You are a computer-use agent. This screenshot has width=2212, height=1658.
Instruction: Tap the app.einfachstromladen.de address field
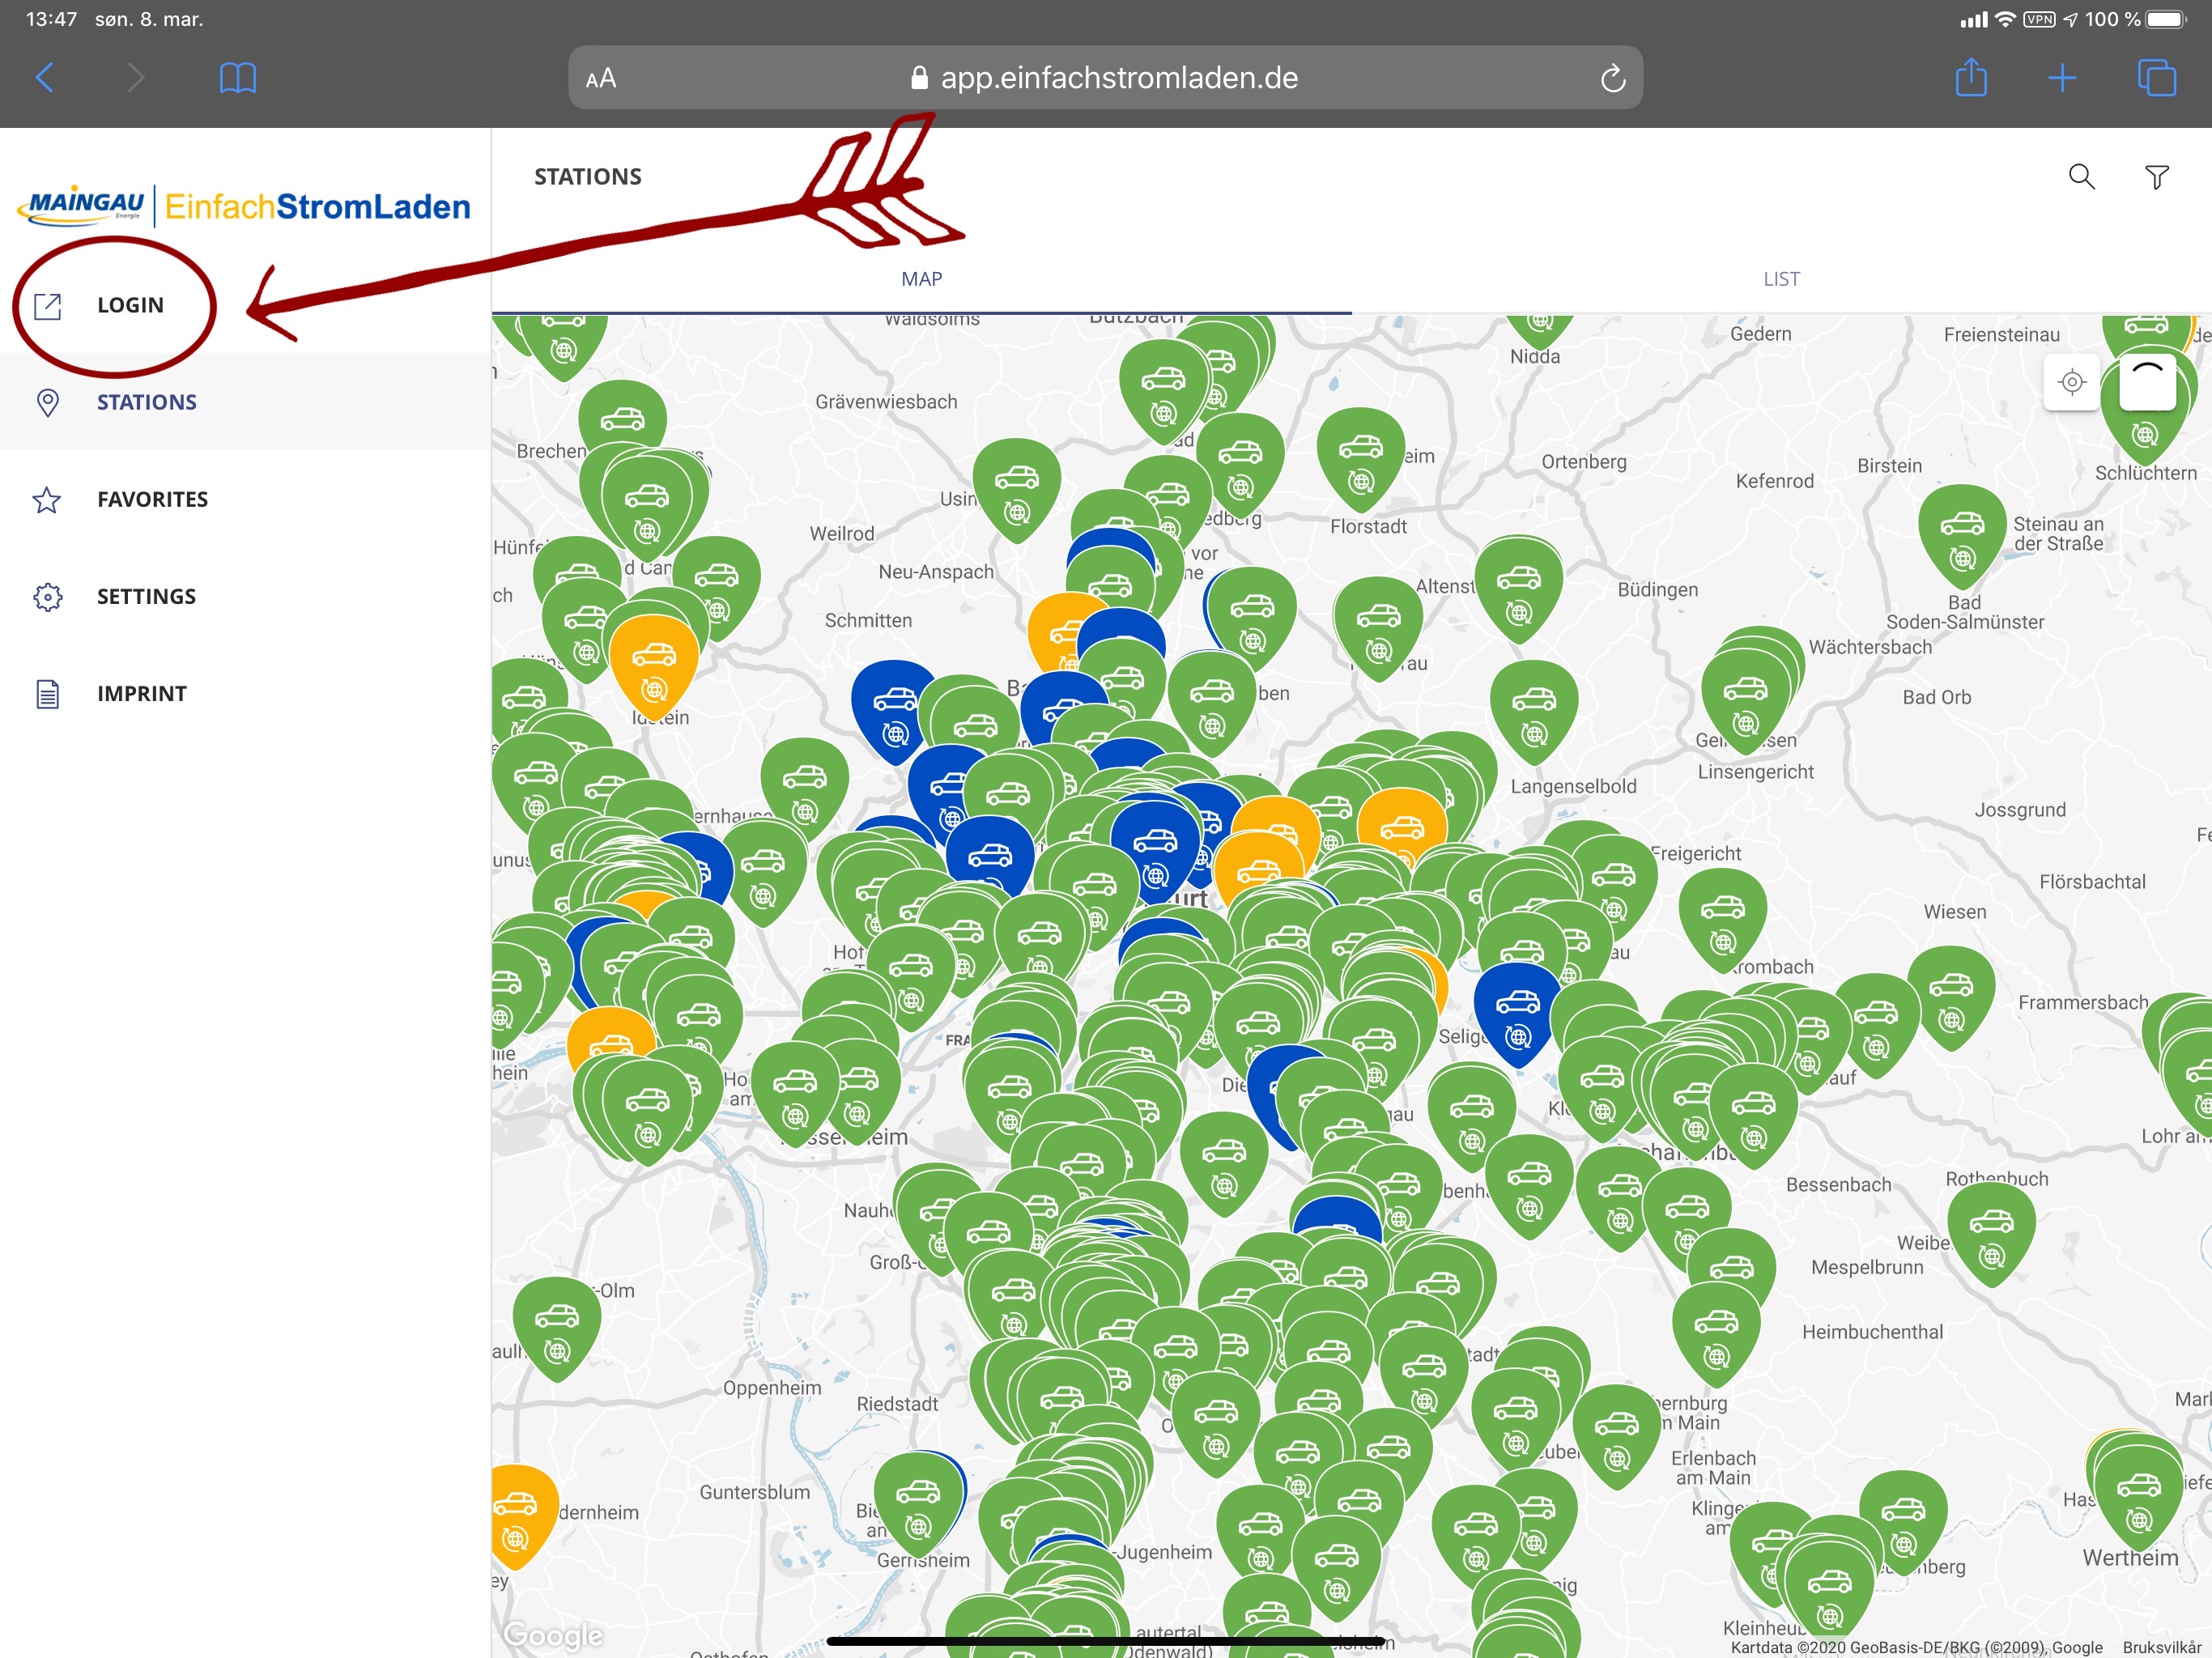(1118, 78)
